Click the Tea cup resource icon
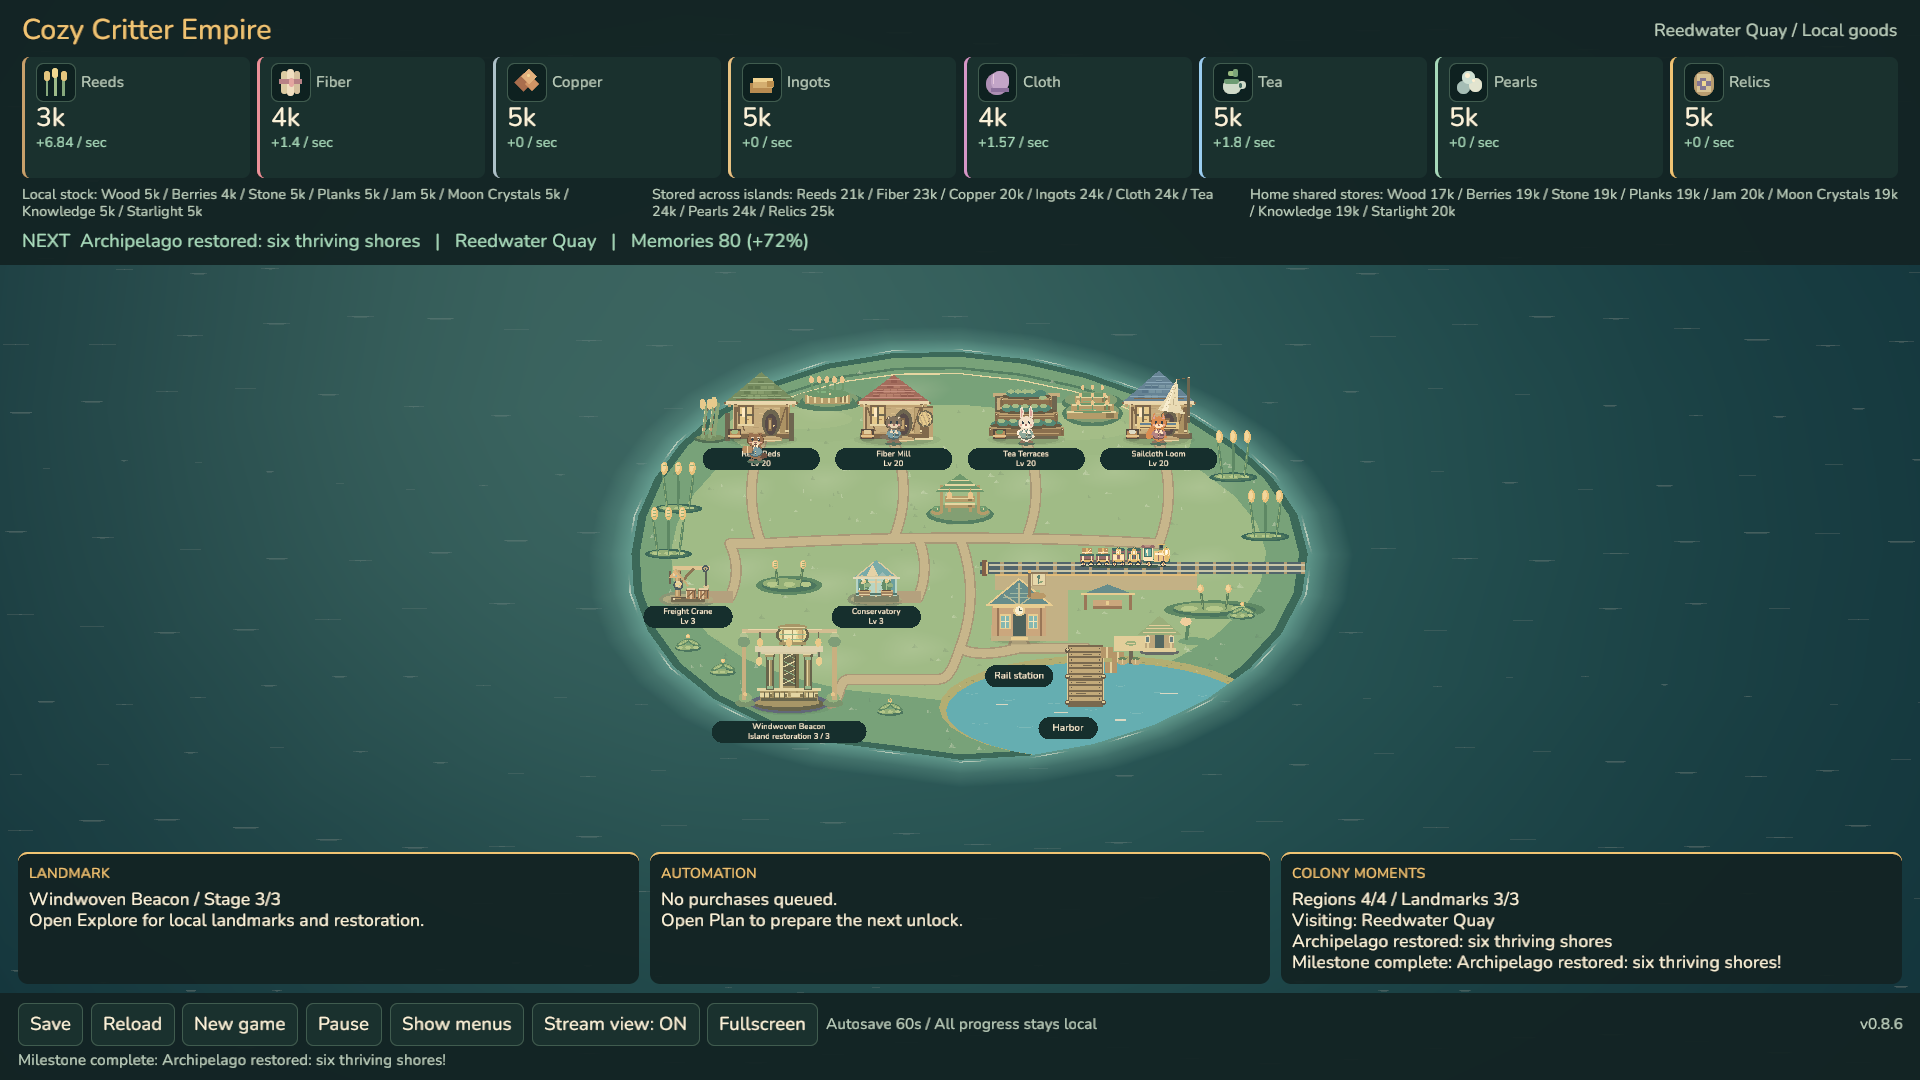 pyautogui.click(x=1232, y=82)
